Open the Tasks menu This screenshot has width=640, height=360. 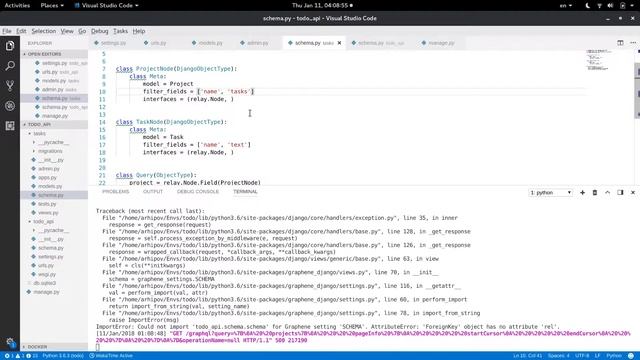click(x=120, y=31)
